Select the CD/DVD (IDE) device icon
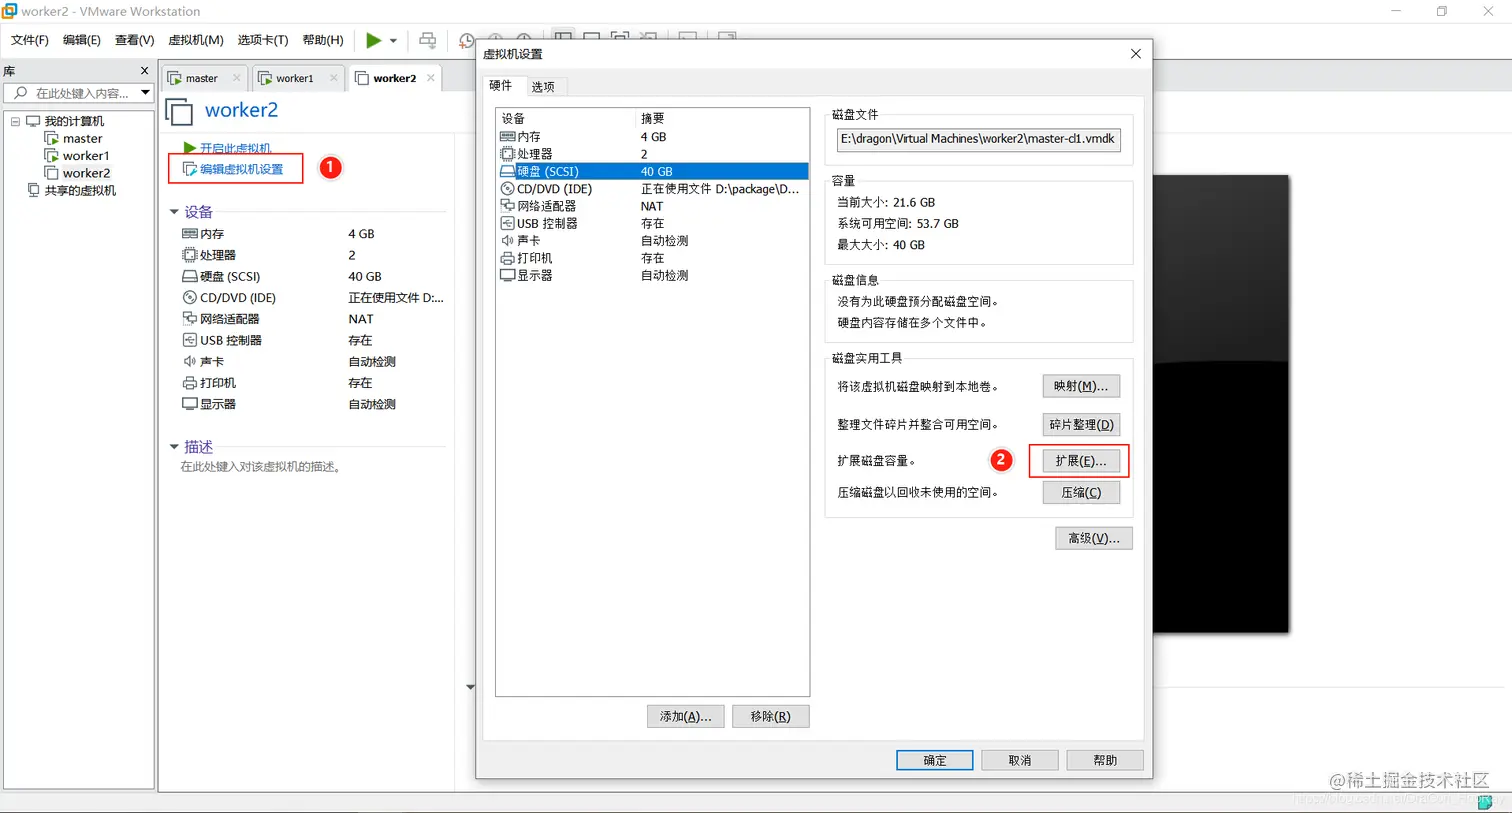This screenshot has width=1512, height=813. pyautogui.click(x=509, y=188)
